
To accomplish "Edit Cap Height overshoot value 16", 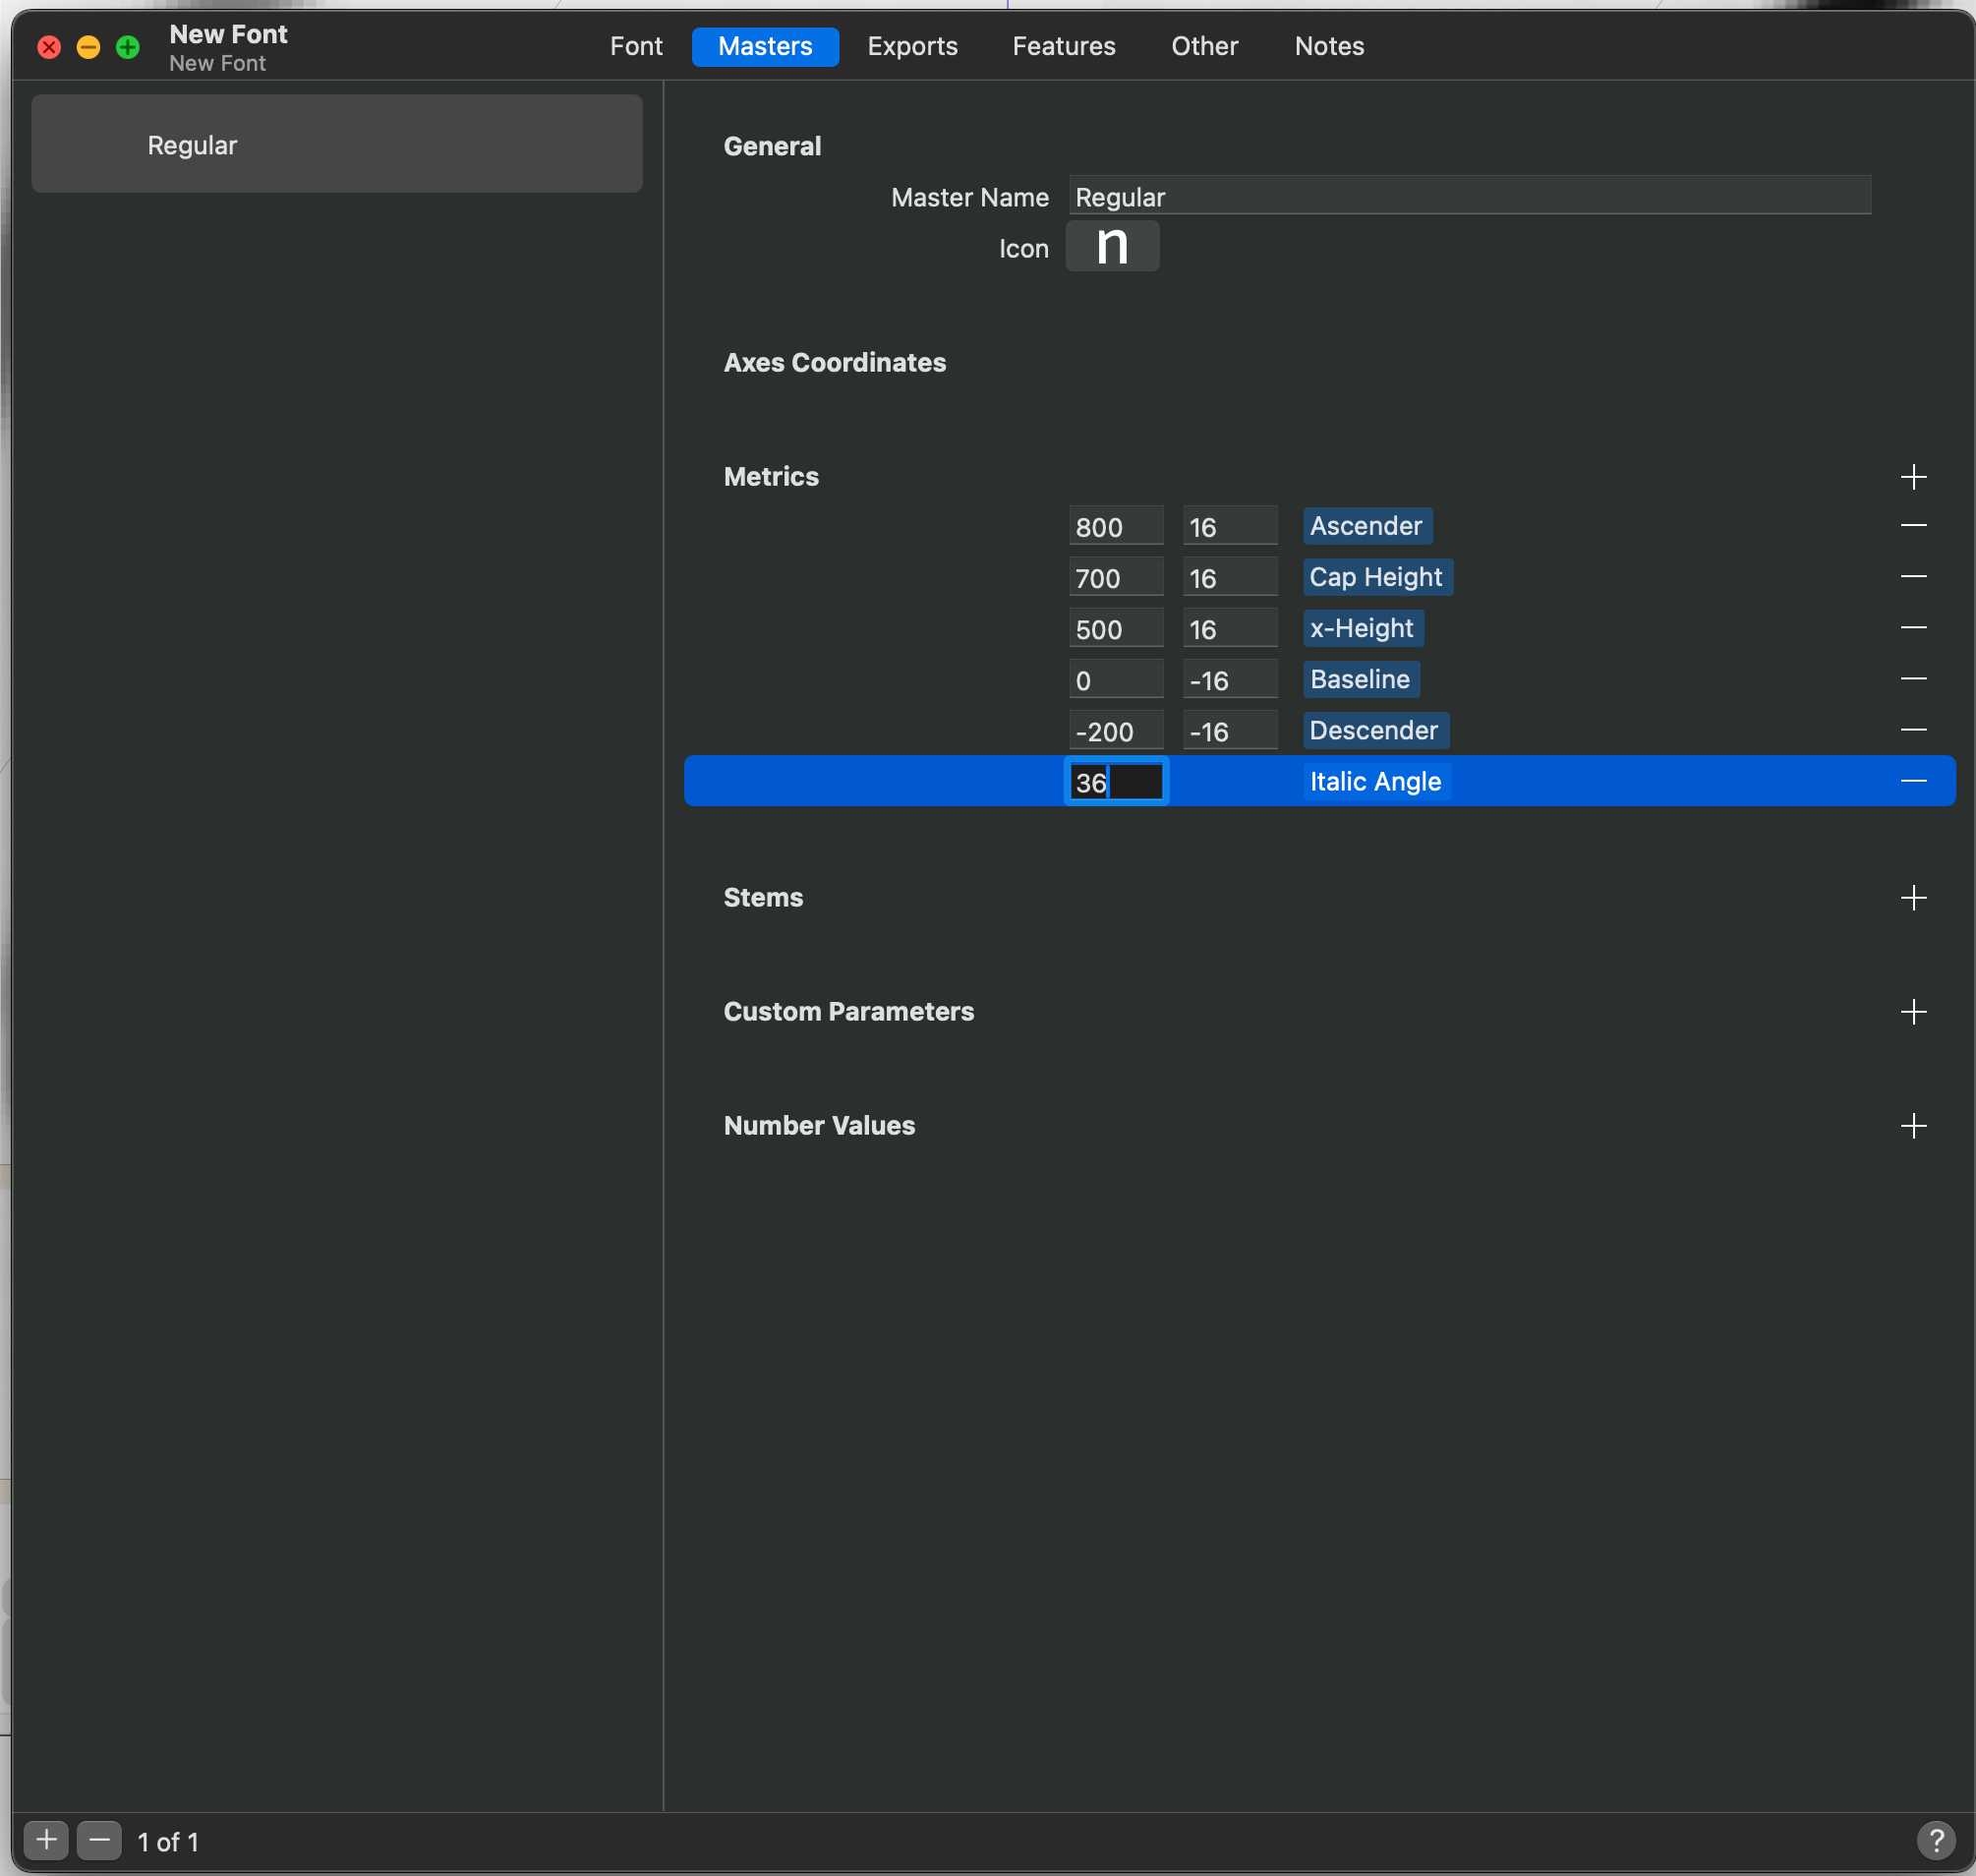I will (x=1230, y=577).
